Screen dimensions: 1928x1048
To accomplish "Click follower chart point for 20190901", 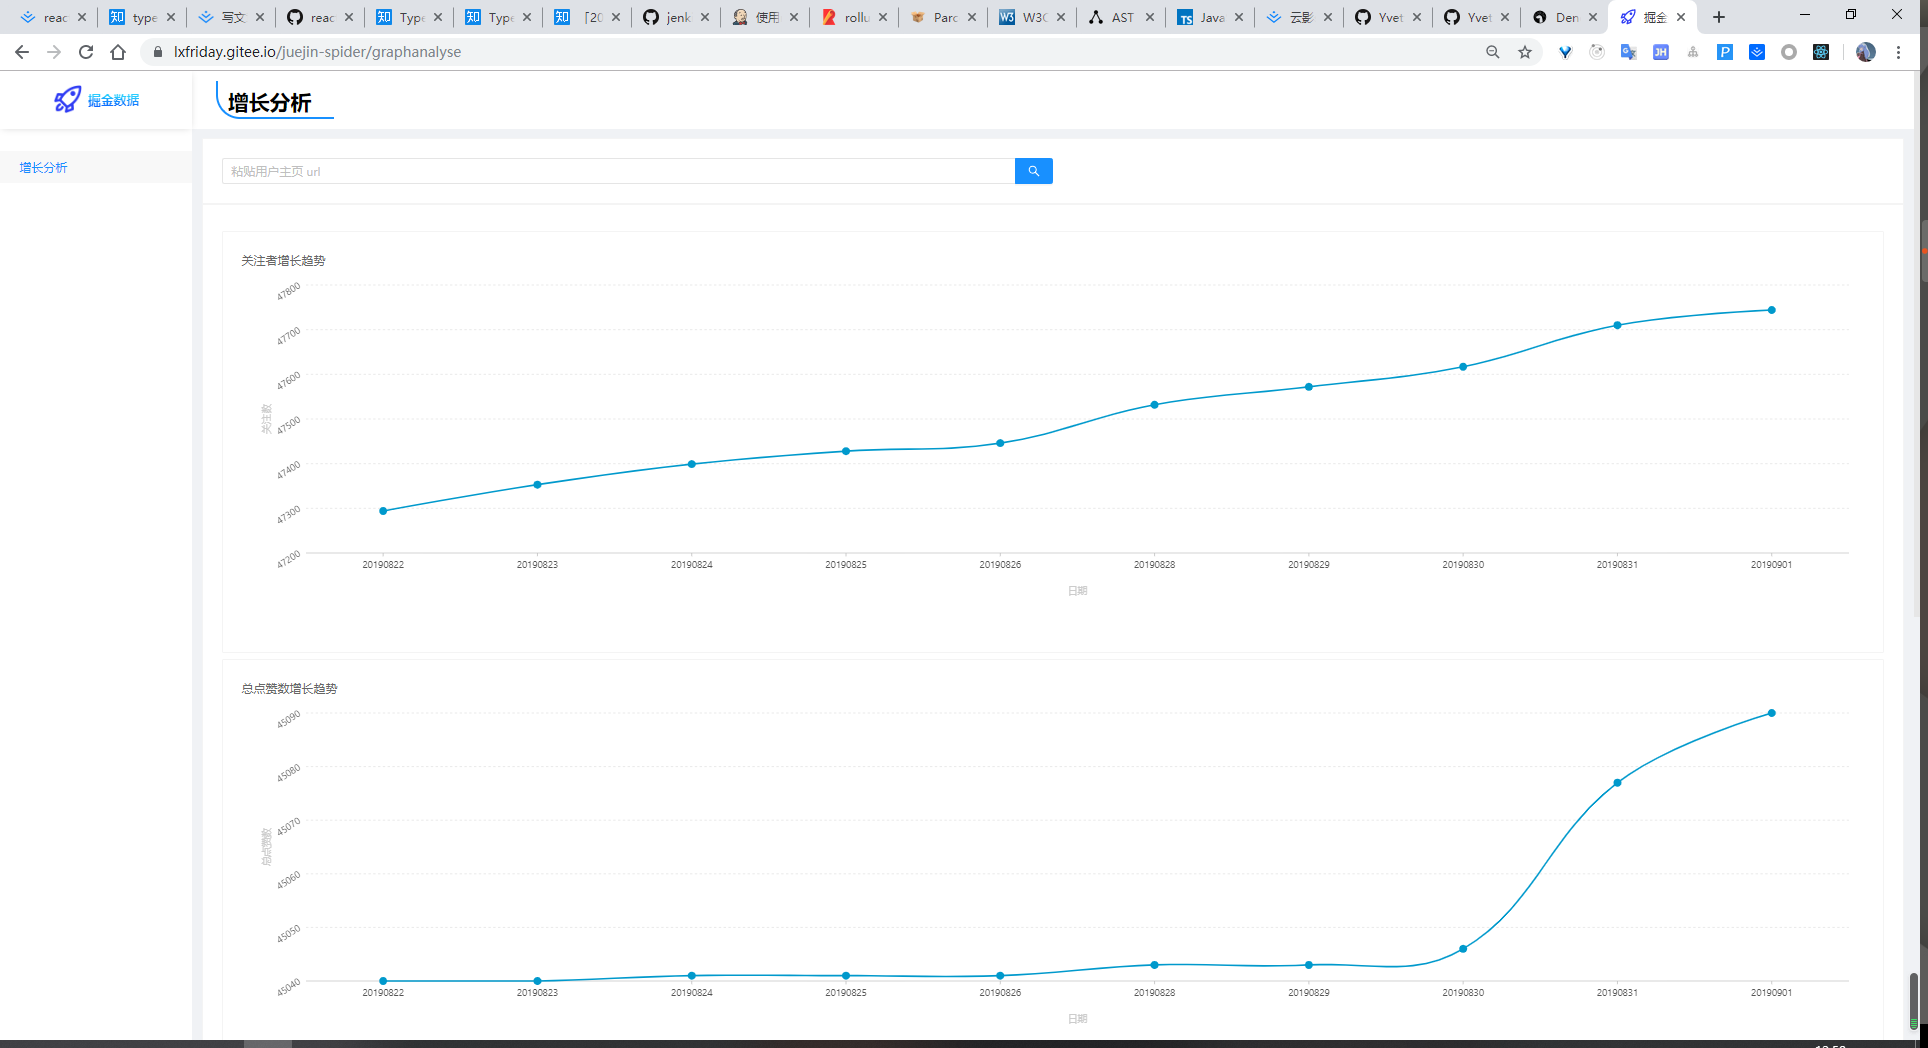I will (x=1771, y=310).
